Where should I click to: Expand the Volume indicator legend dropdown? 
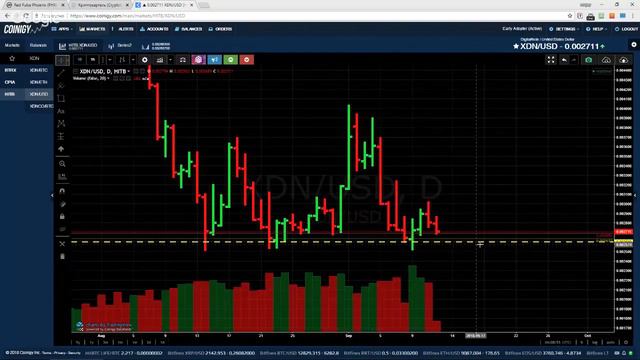coord(108,78)
